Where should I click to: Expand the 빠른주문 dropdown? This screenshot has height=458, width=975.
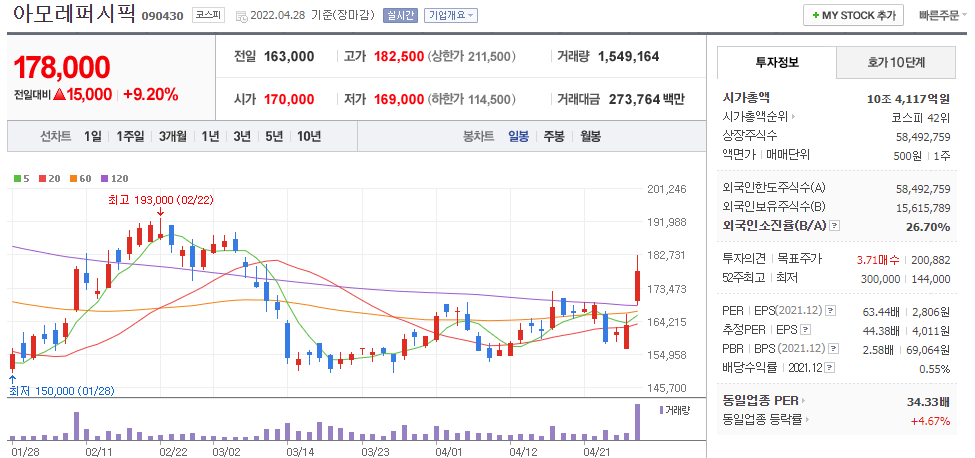coord(943,16)
